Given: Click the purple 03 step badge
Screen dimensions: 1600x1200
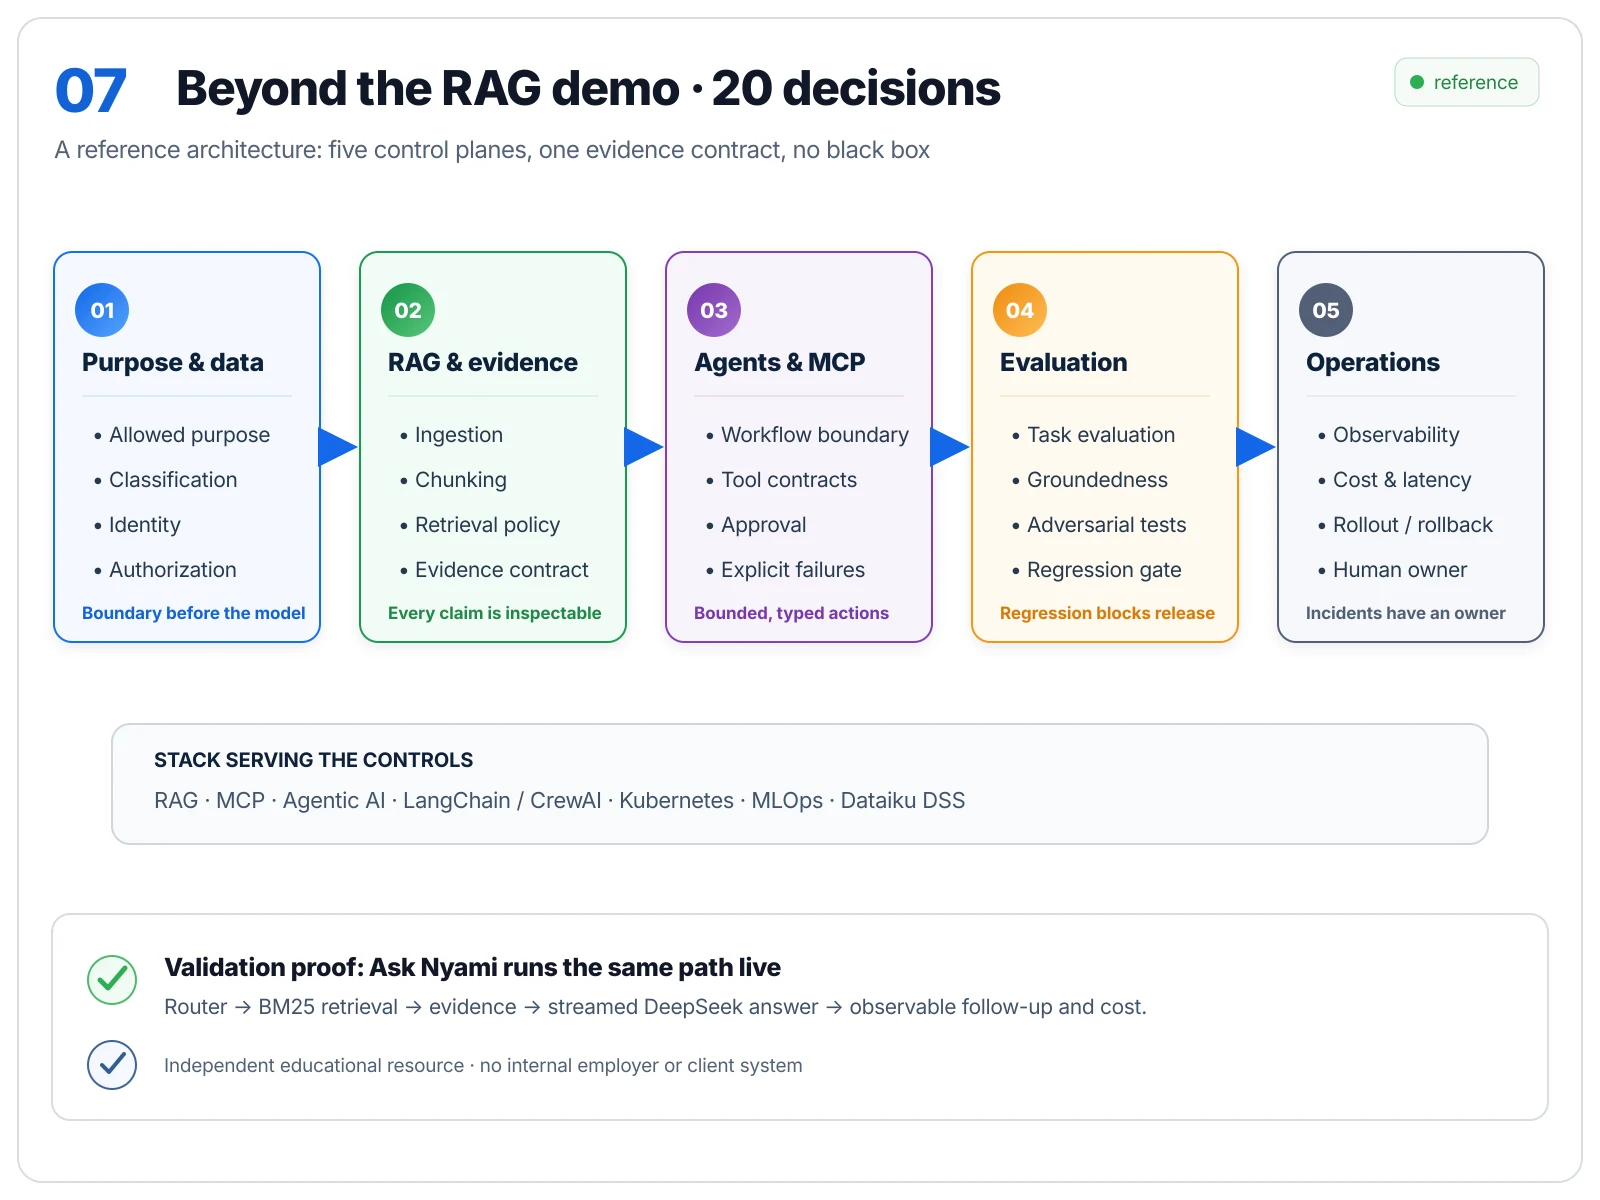Looking at the screenshot, I should point(714,310).
